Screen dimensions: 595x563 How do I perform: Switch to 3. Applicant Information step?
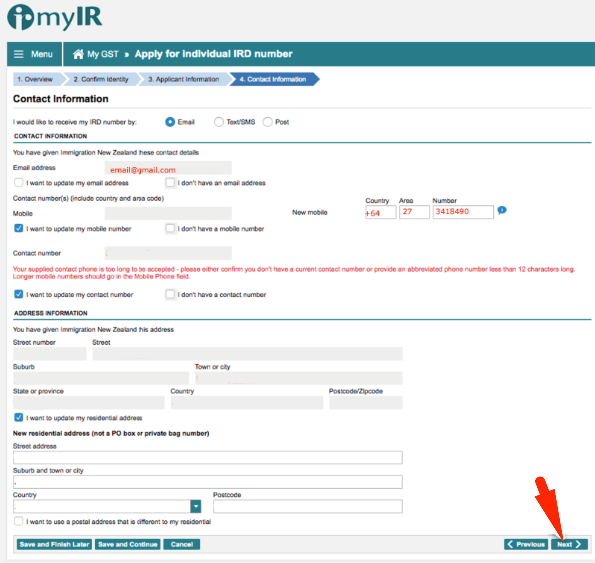(184, 79)
